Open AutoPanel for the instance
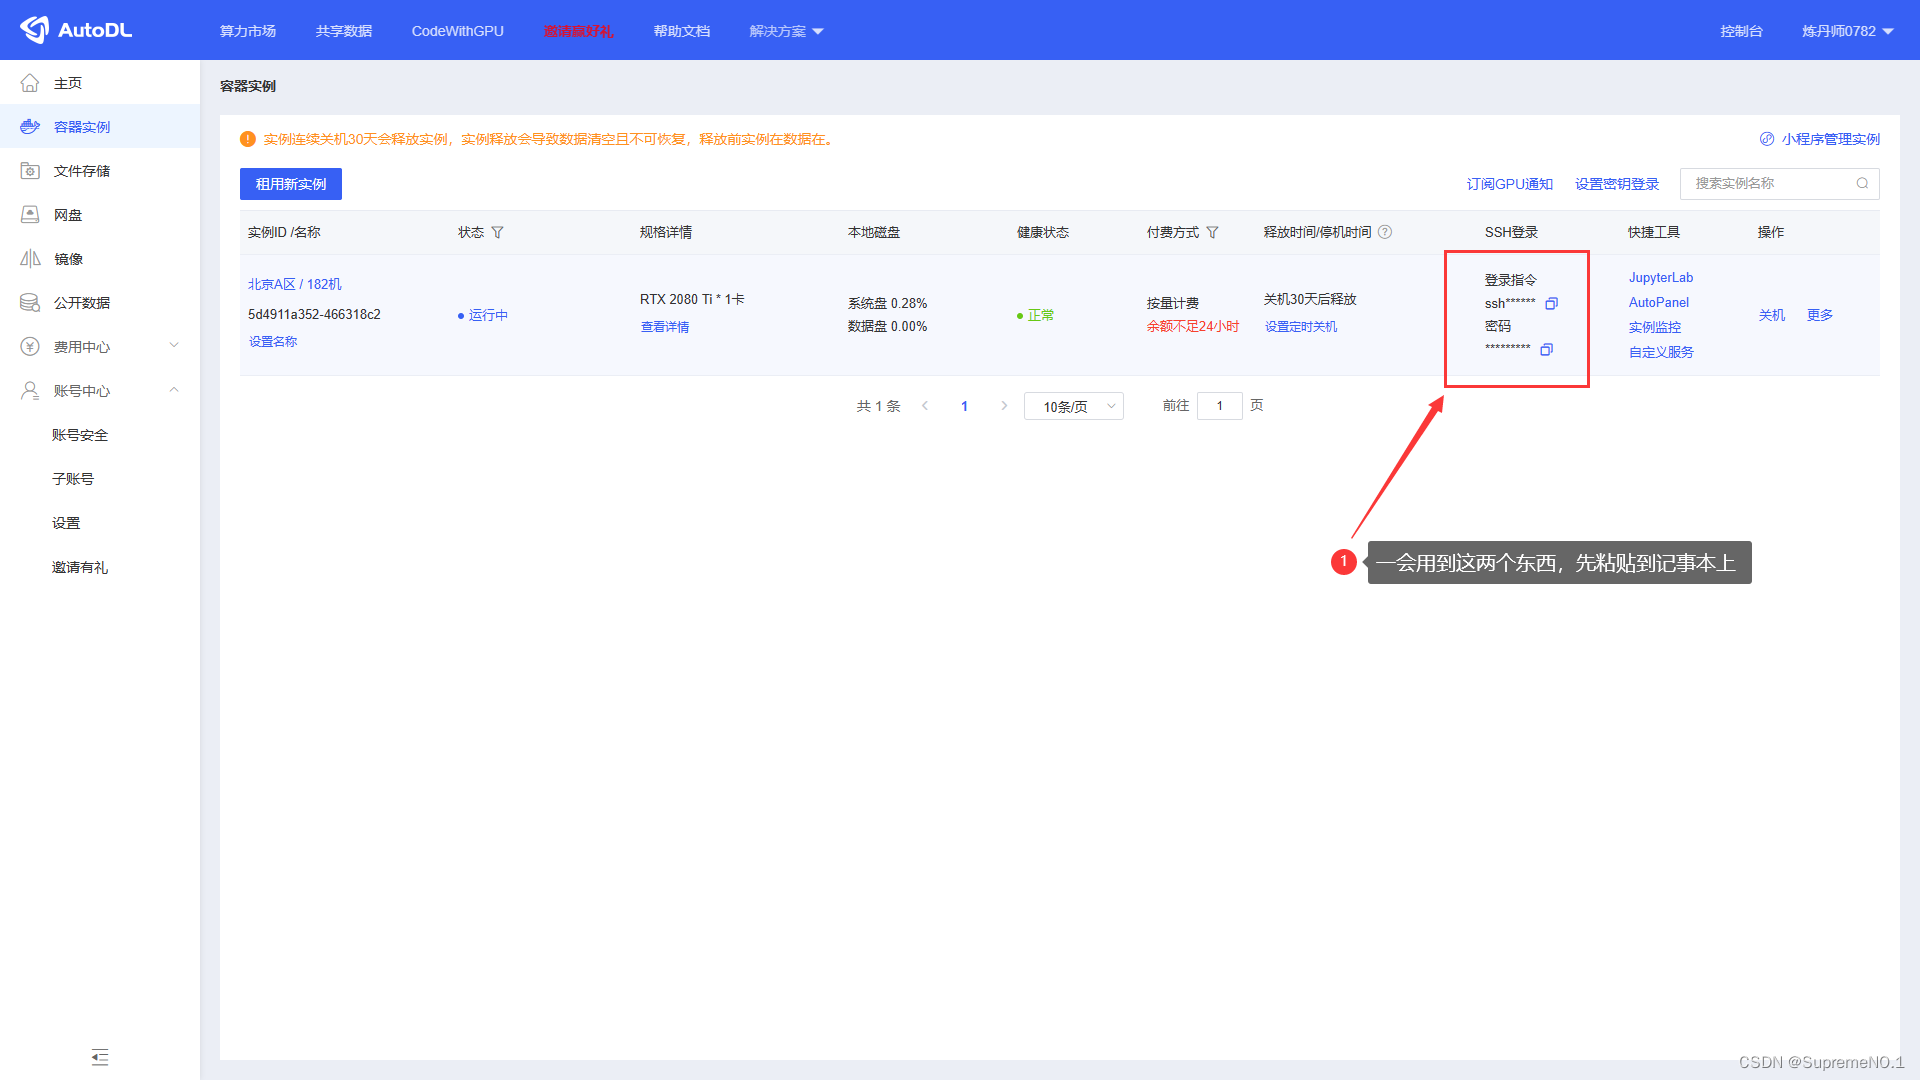 (x=1659, y=302)
